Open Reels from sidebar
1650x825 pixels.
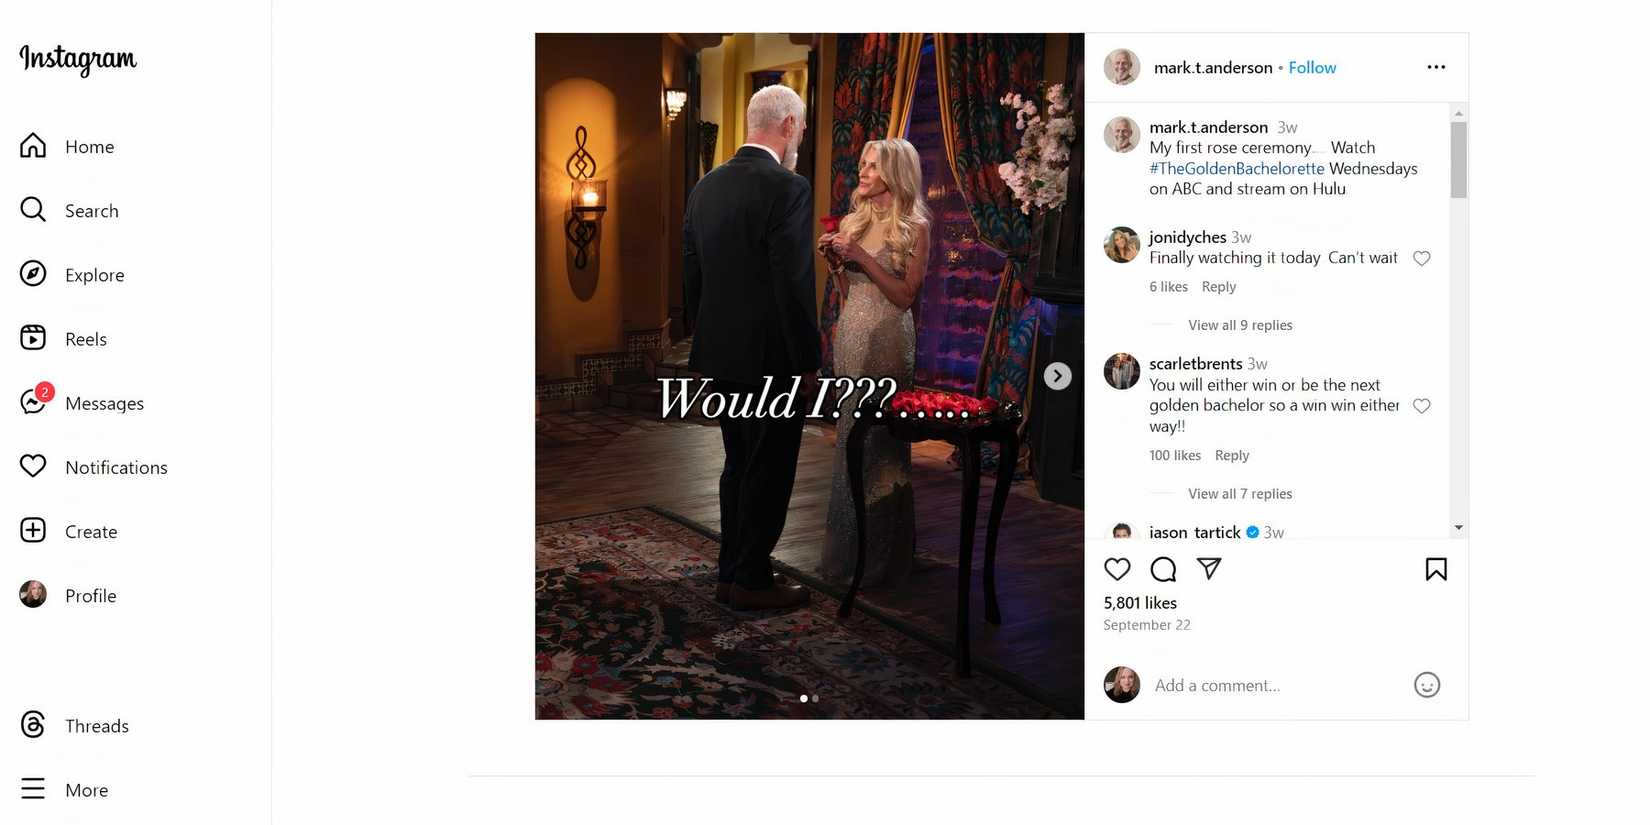point(63,339)
